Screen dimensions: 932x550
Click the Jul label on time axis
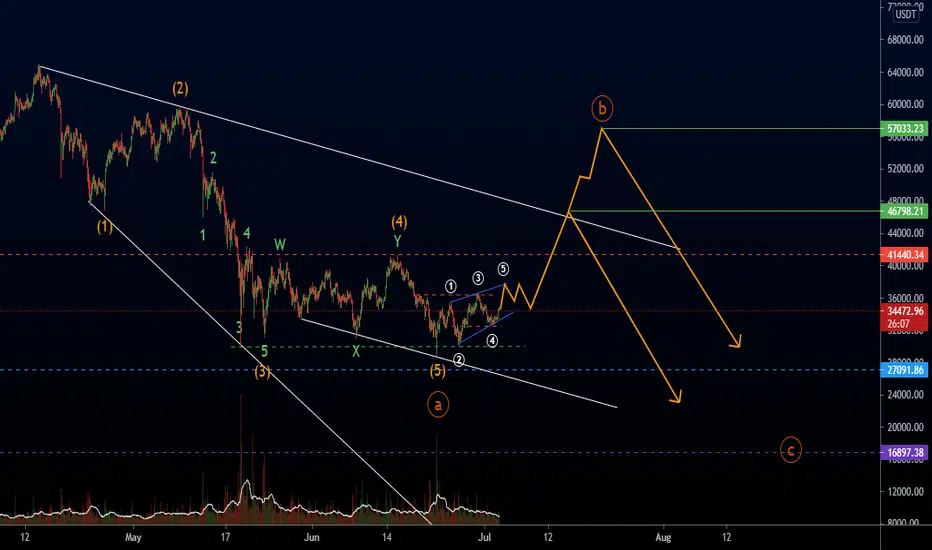(484, 538)
